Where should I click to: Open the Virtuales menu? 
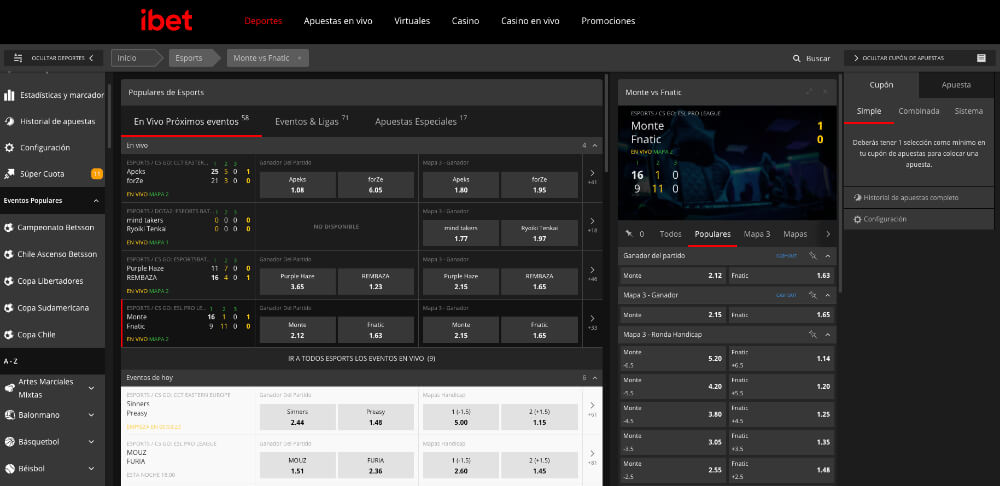(412, 20)
